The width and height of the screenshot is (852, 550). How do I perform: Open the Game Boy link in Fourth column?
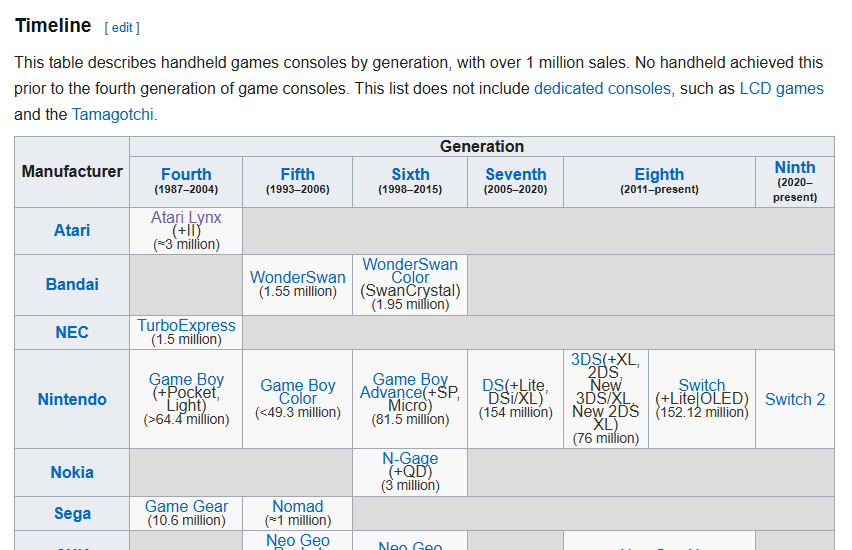pyautogui.click(x=186, y=379)
